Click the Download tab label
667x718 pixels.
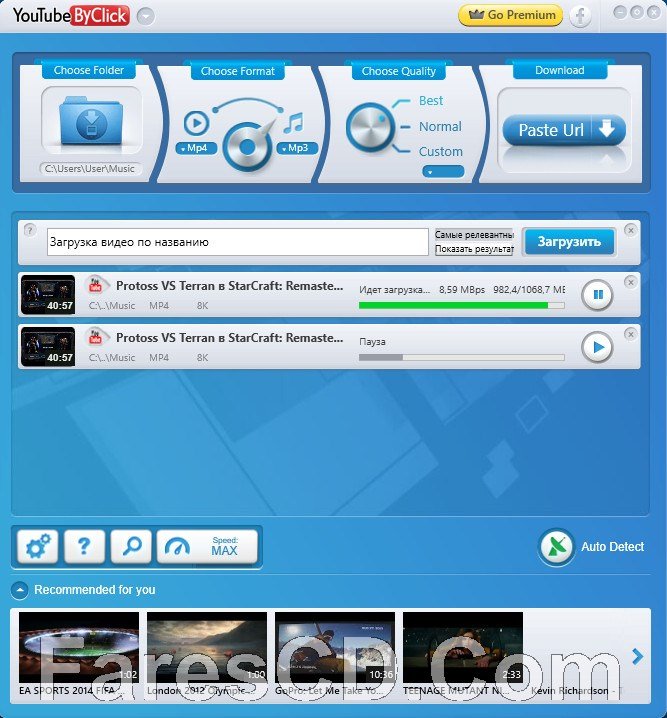(560, 70)
